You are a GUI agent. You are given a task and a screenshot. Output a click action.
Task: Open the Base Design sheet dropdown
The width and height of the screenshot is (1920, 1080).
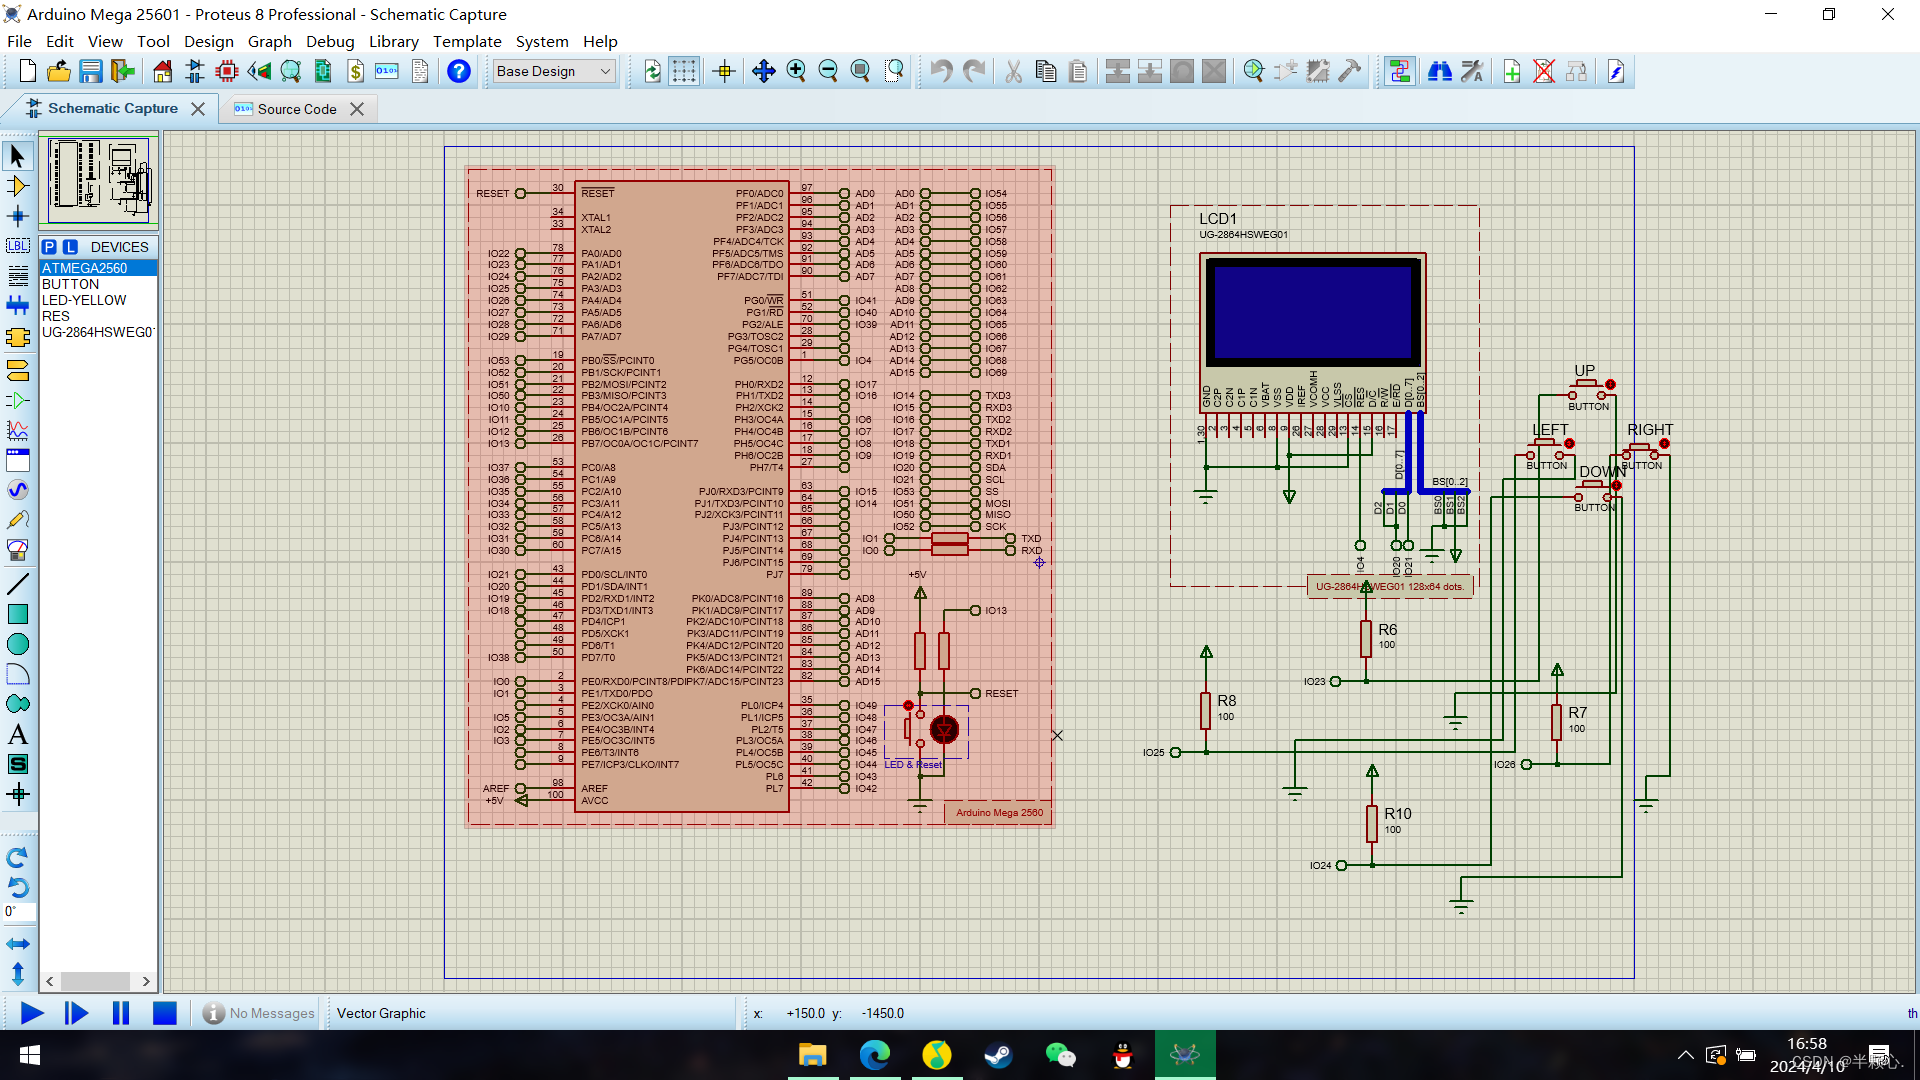(x=605, y=71)
